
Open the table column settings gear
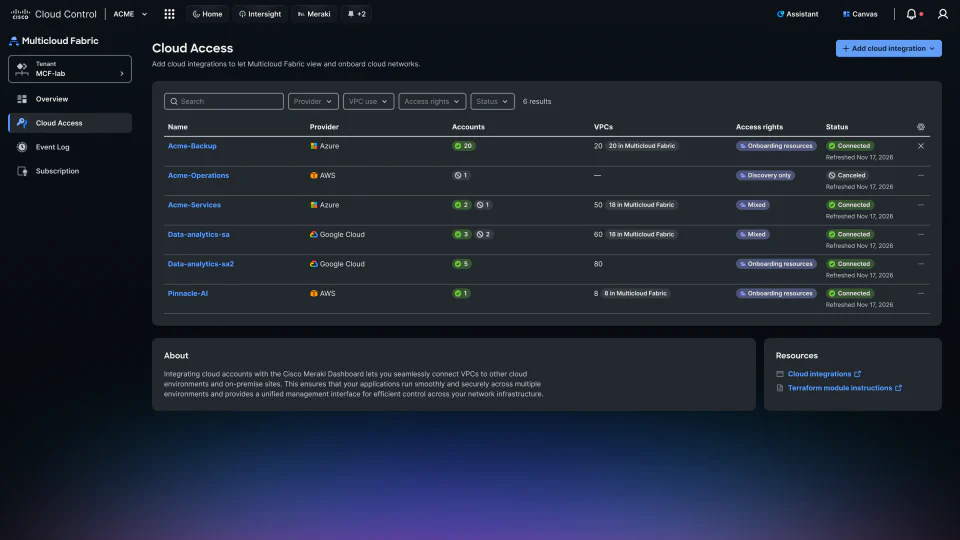click(x=921, y=127)
